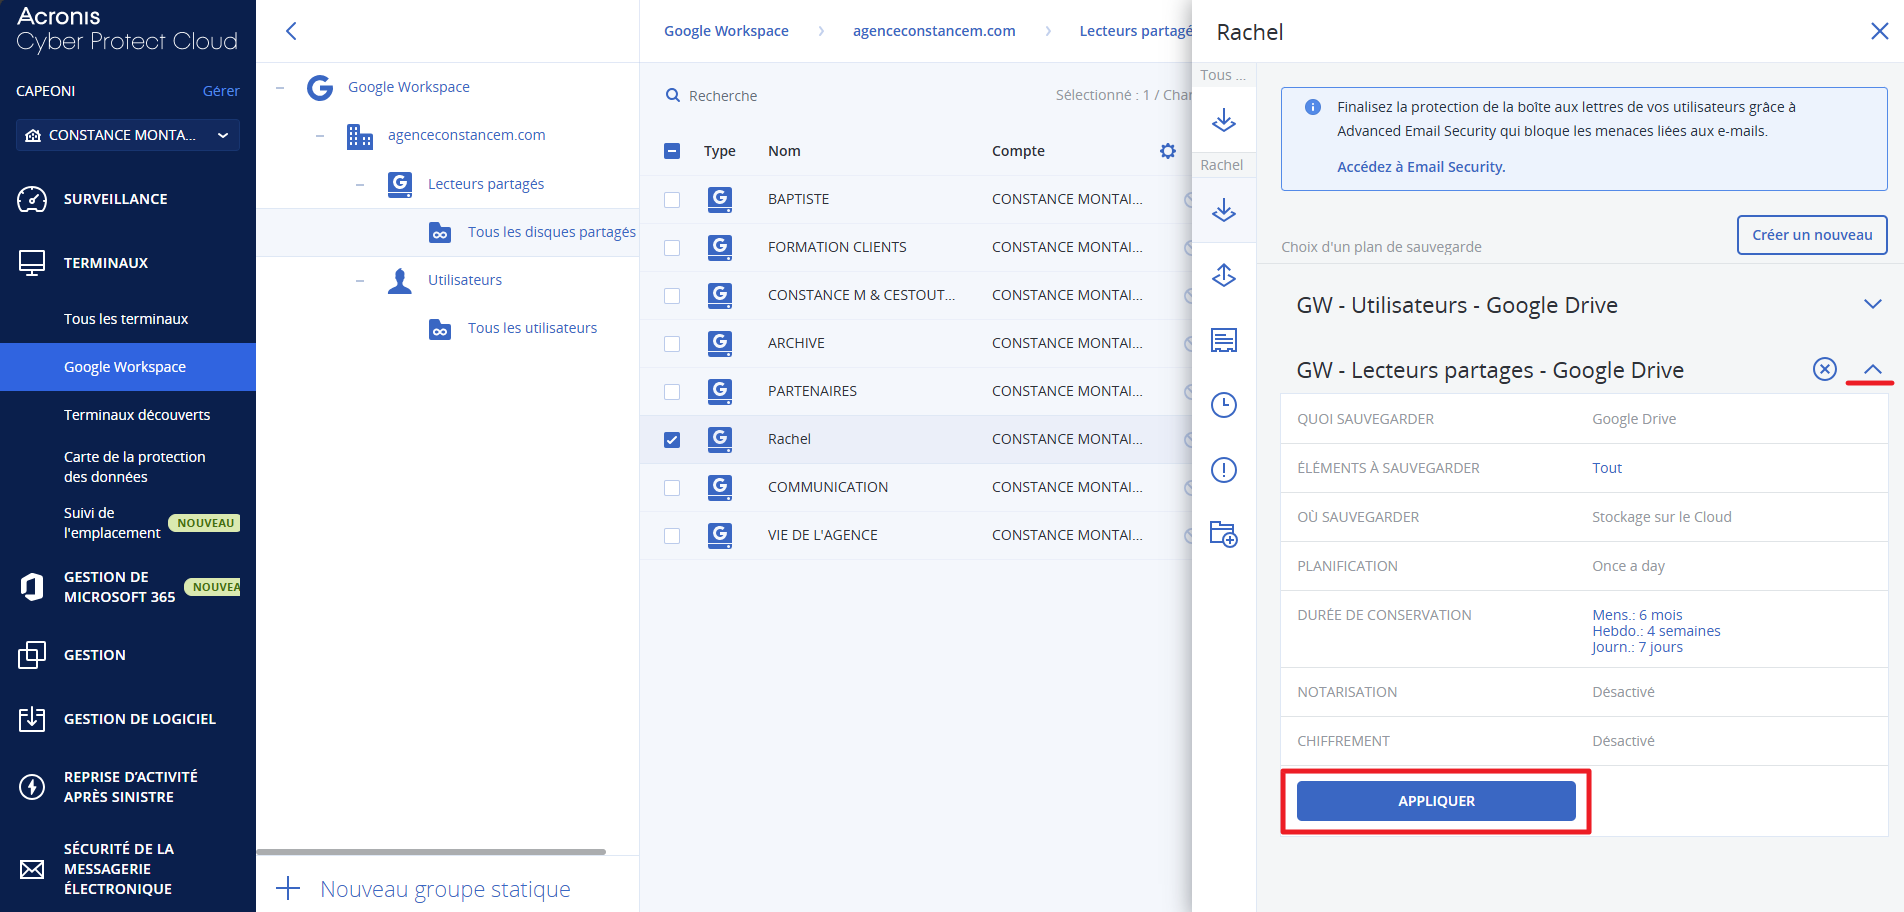1904x912 pixels.
Task: Expand the GW - Utilisateurs - Google Drive plan
Action: 1873,304
